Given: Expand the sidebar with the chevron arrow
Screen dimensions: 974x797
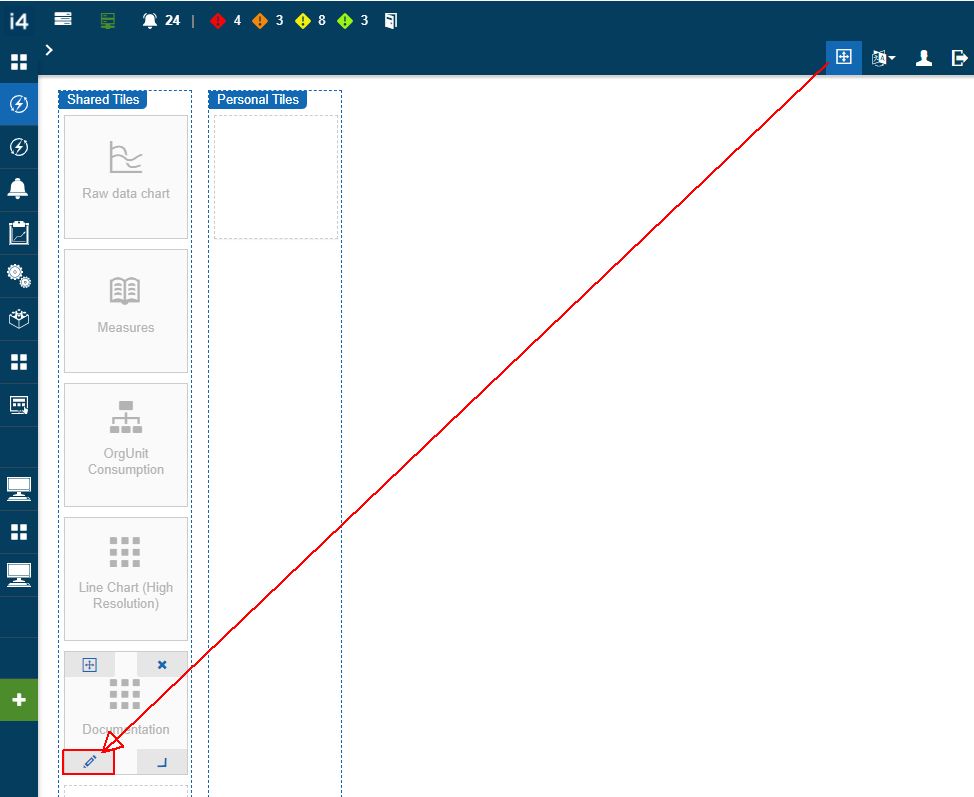Looking at the screenshot, I should [x=49, y=49].
